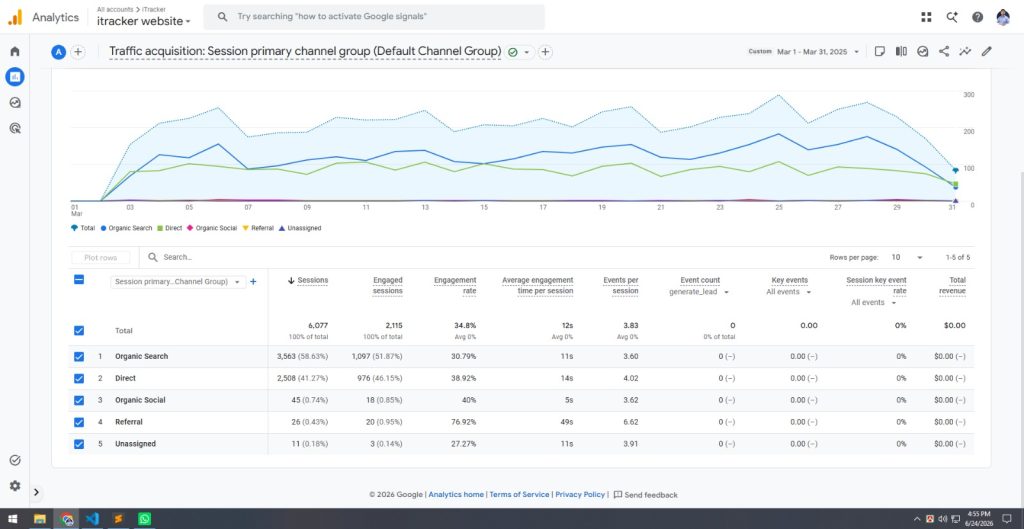Select the Reports icon in sidebar
The height and width of the screenshot is (529, 1024).
(15, 77)
